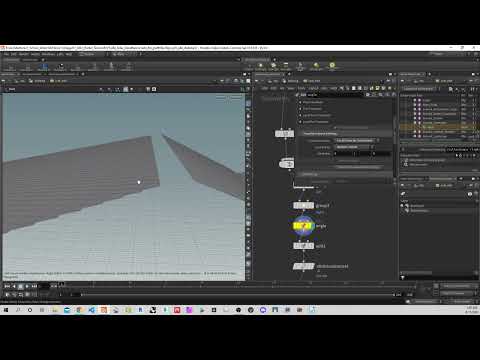480x360 pixels.
Task: Open the Help menu
Action: pyautogui.click(x=69, y=54)
